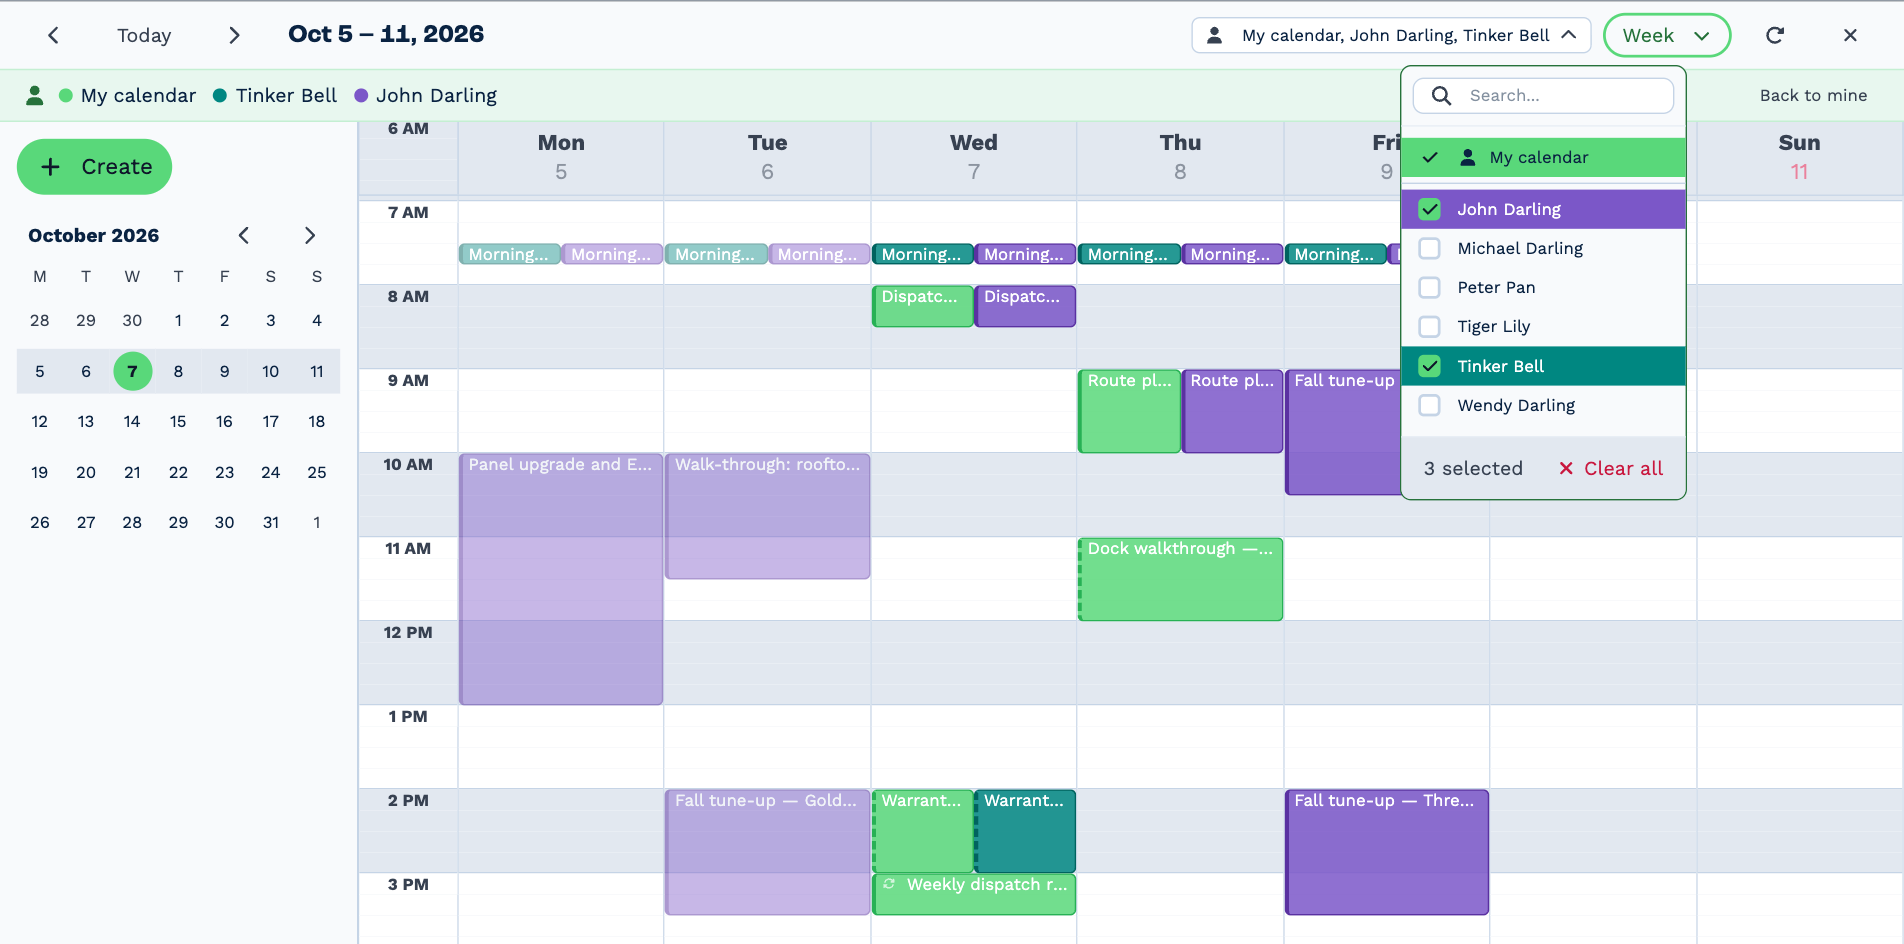Check Peter Pan calendar

(1430, 287)
